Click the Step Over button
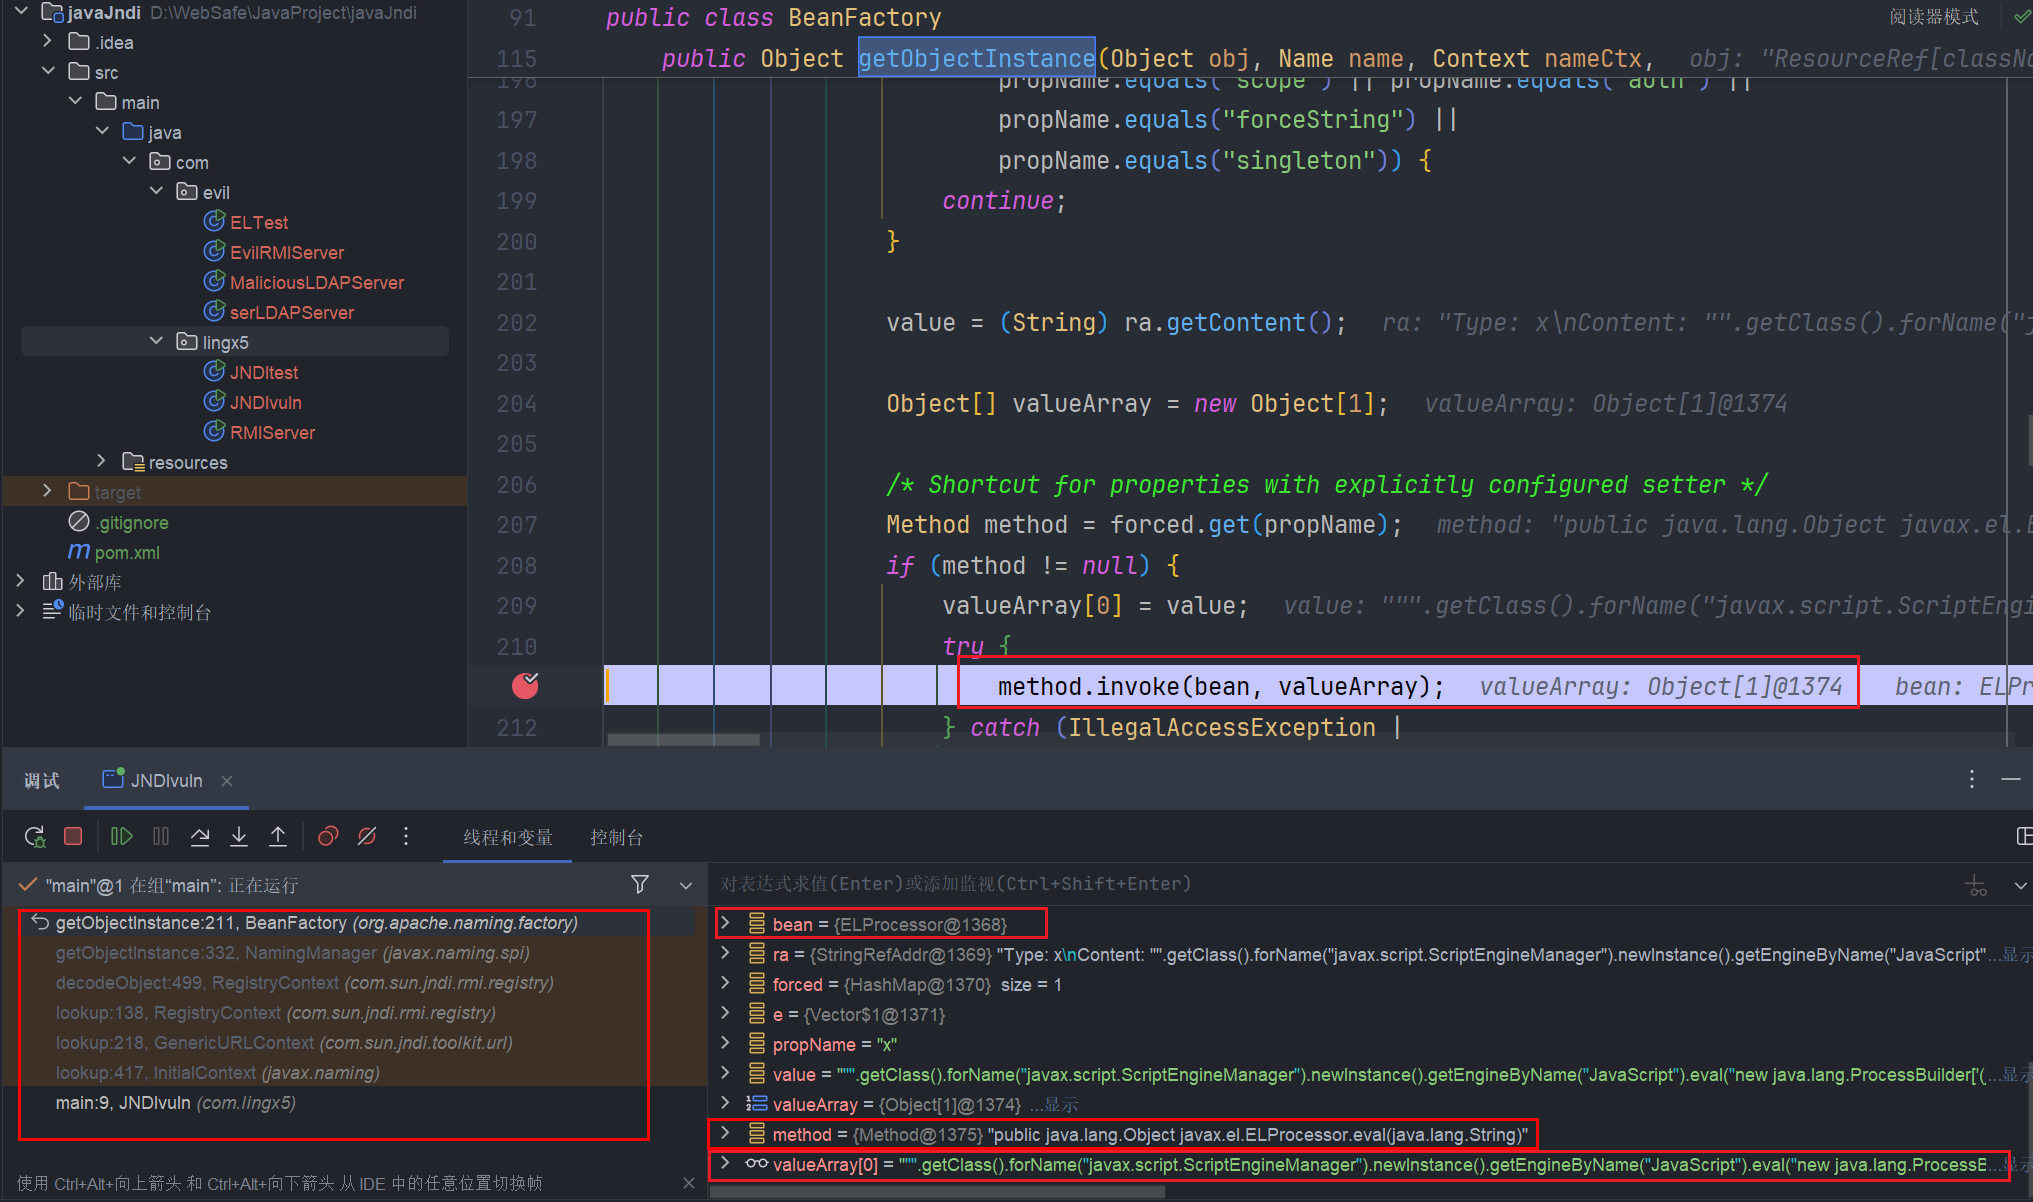2033x1202 pixels. pyautogui.click(x=200, y=837)
